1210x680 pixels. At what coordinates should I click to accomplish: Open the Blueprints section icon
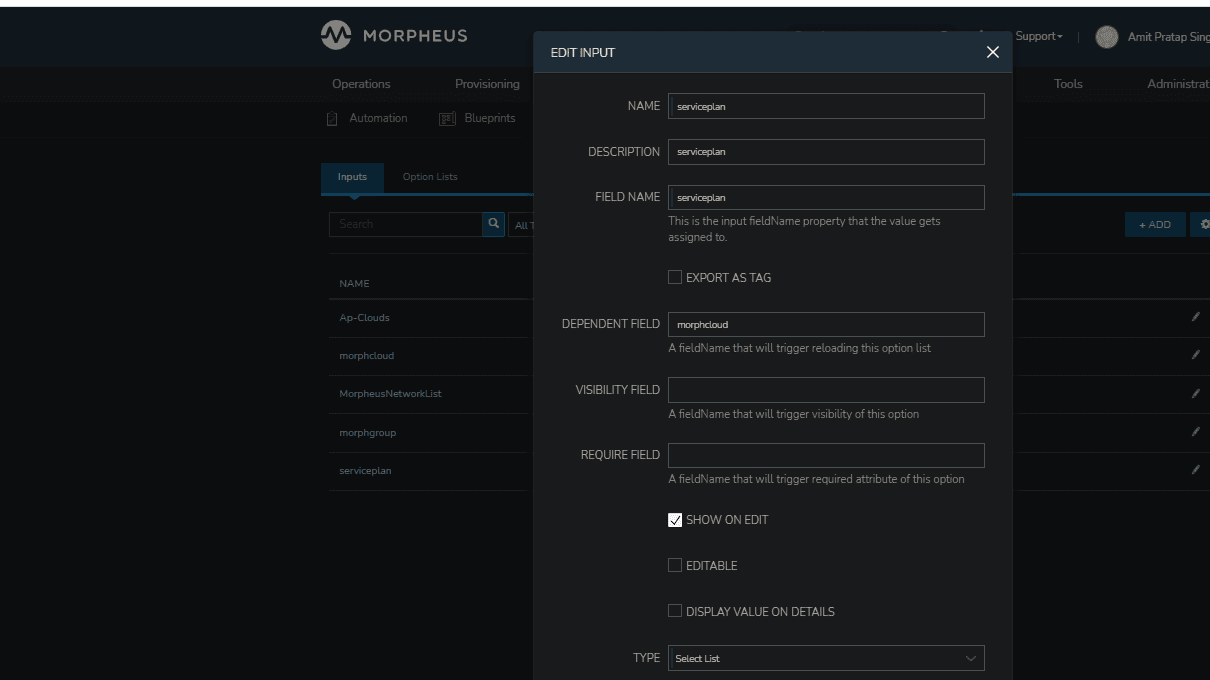447,119
